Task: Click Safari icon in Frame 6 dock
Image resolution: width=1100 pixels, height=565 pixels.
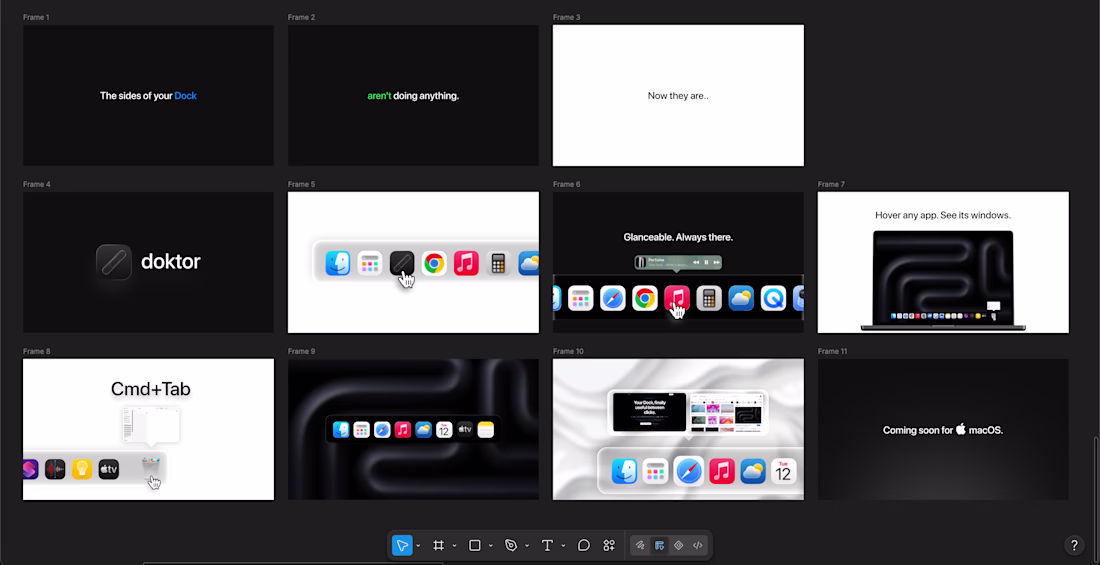Action: pos(612,298)
